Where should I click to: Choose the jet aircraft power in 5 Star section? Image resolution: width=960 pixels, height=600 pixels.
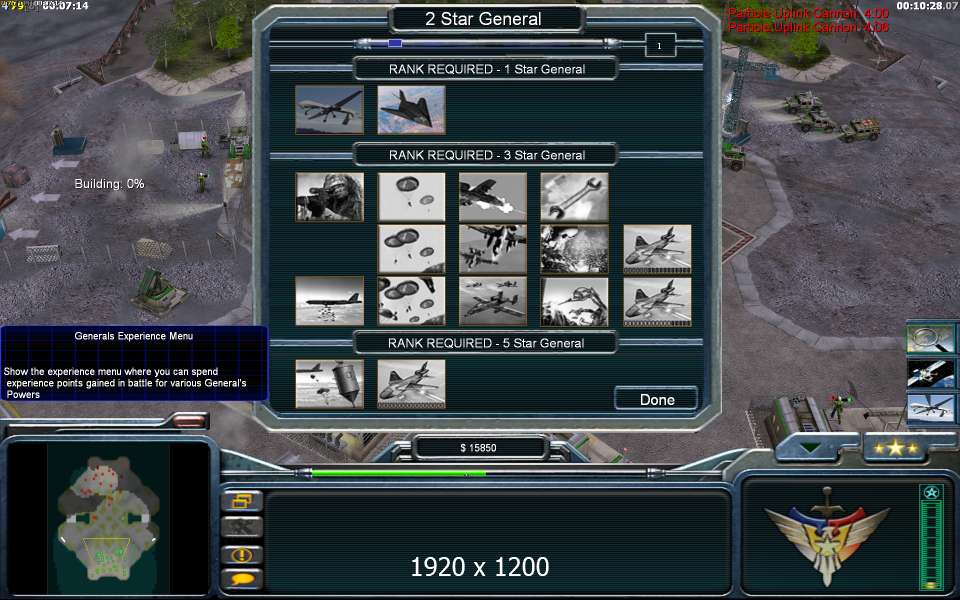411,384
